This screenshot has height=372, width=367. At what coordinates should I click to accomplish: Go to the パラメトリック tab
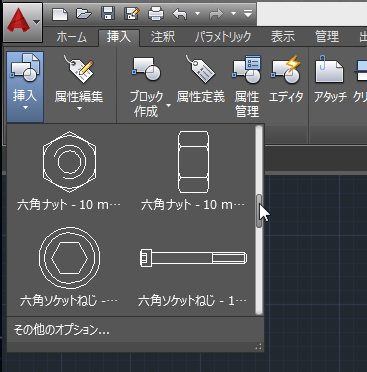tap(223, 37)
